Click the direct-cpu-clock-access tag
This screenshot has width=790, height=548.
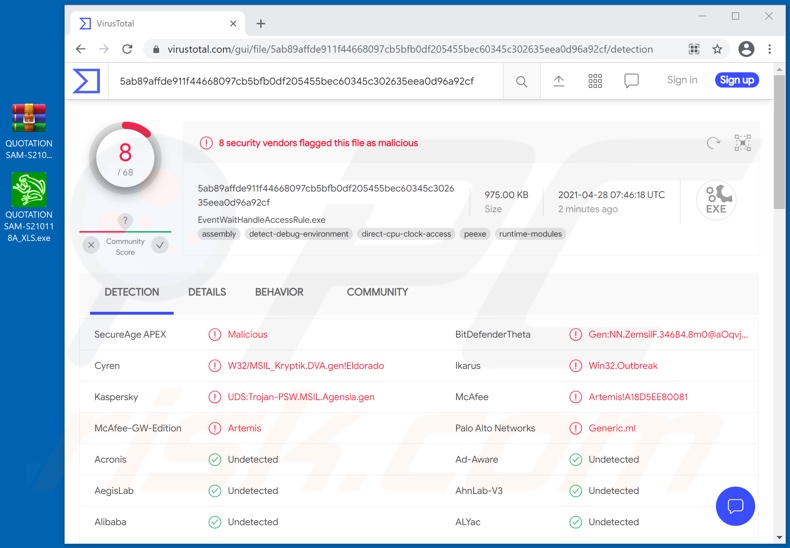click(x=406, y=234)
